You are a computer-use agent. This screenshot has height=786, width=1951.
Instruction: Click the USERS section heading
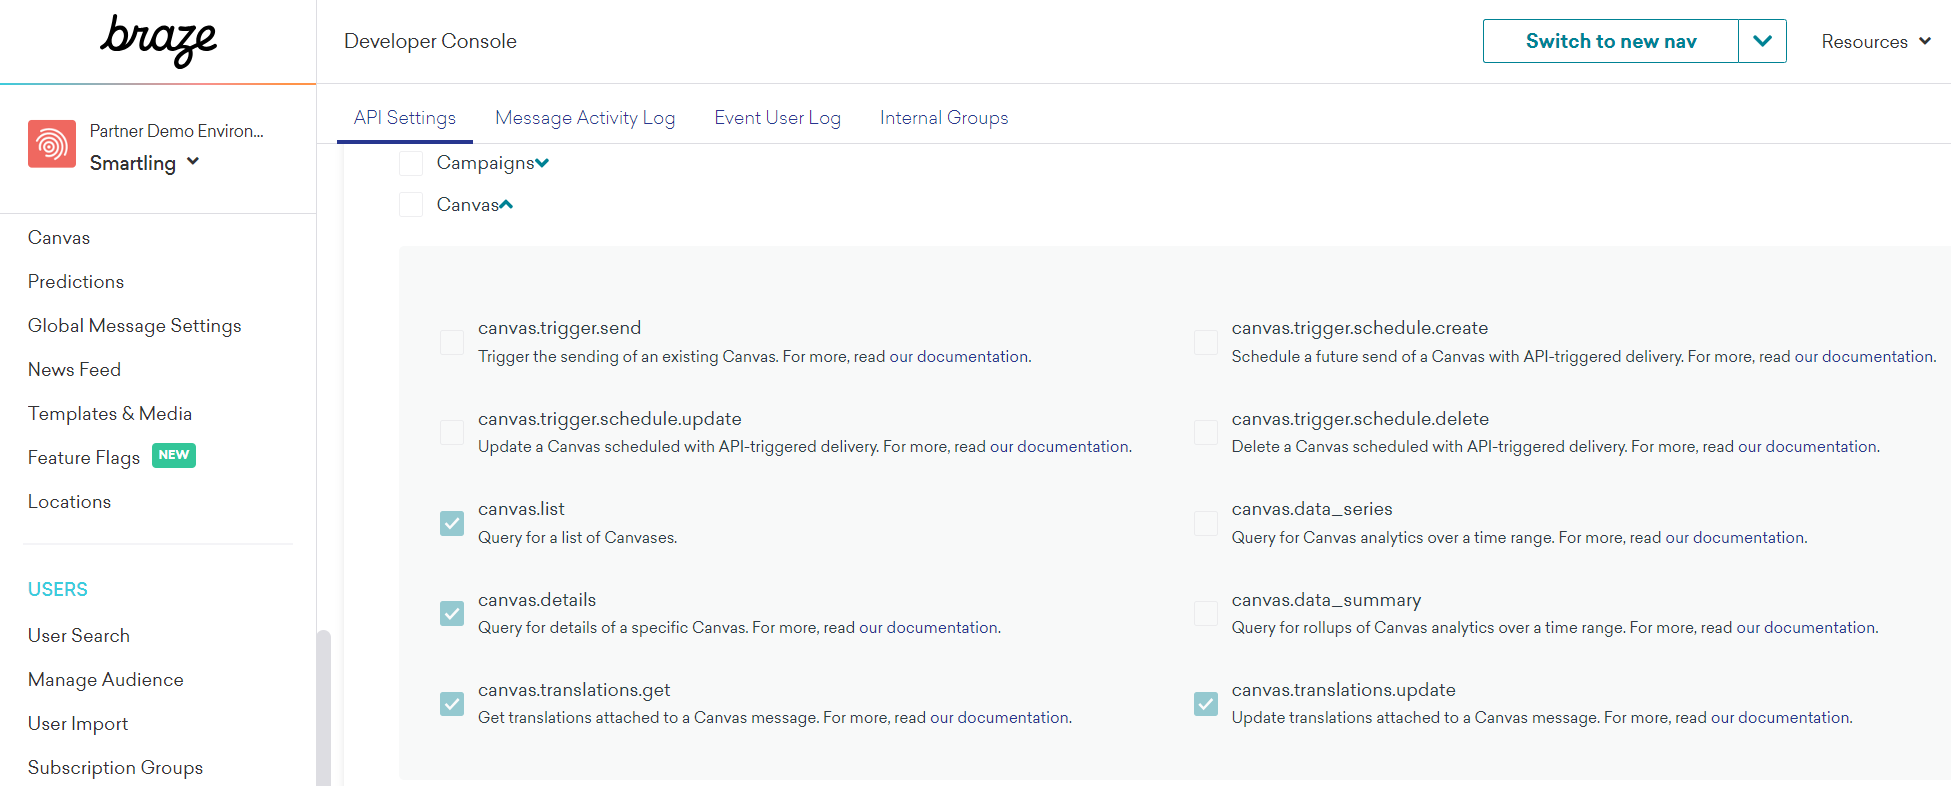click(x=58, y=590)
